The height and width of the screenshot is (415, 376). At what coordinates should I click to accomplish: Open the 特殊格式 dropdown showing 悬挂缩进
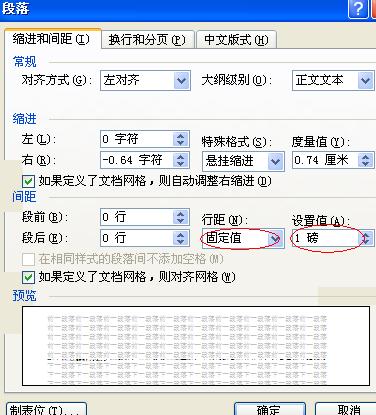click(243, 161)
